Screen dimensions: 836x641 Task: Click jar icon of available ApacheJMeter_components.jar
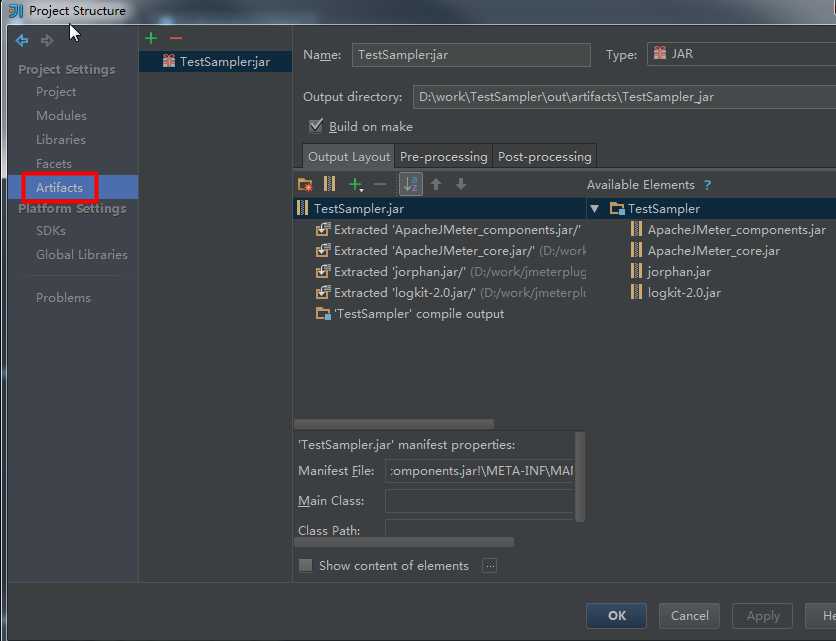[x=636, y=229]
